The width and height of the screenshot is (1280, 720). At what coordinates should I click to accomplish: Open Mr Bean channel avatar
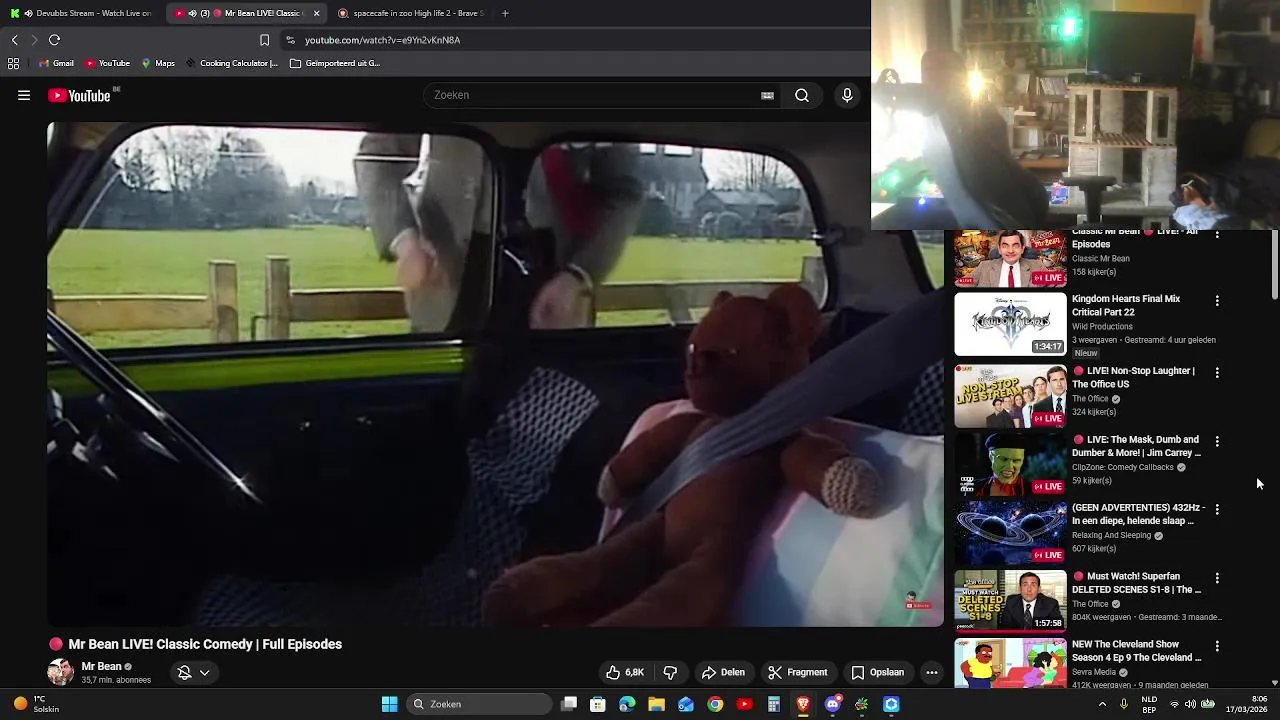61,672
